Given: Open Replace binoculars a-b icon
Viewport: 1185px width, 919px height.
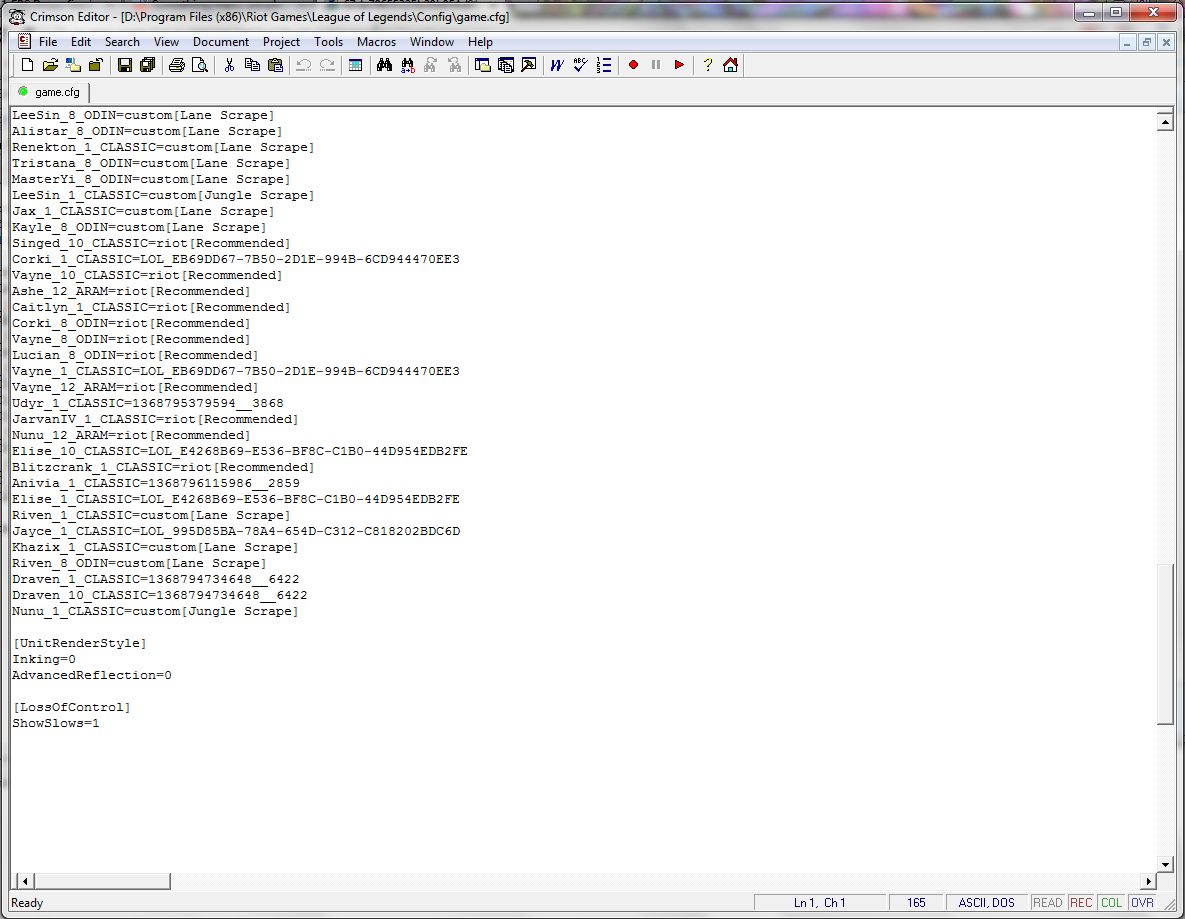Looking at the screenshot, I should pyautogui.click(x=408, y=65).
